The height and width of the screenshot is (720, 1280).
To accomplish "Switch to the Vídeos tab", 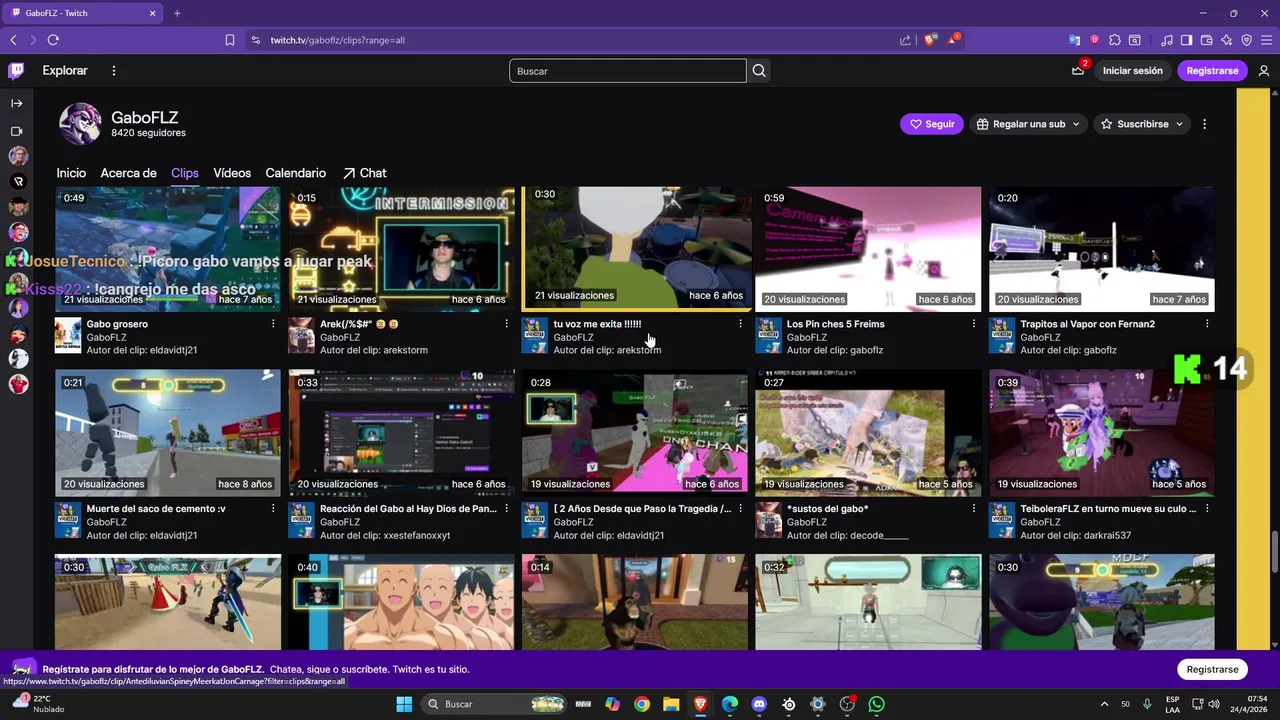I will 232,173.
